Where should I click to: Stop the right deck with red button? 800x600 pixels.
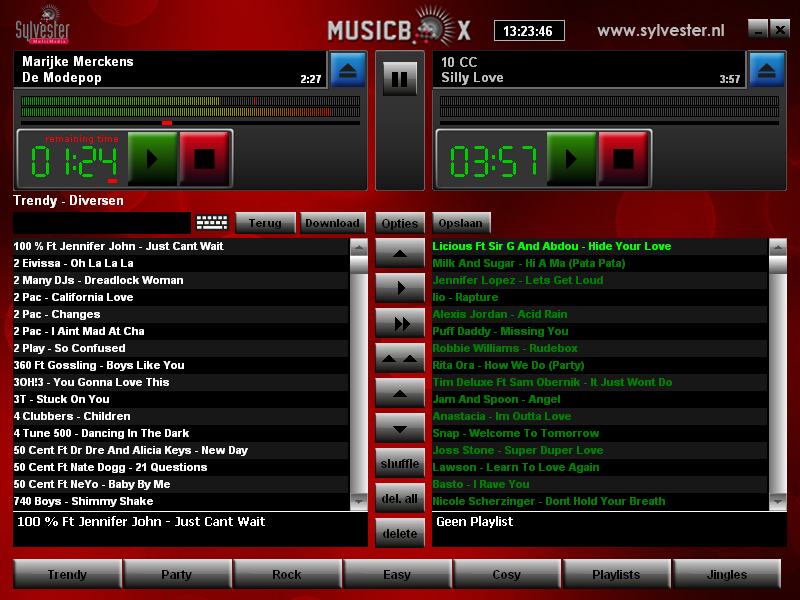(x=624, y=158)
